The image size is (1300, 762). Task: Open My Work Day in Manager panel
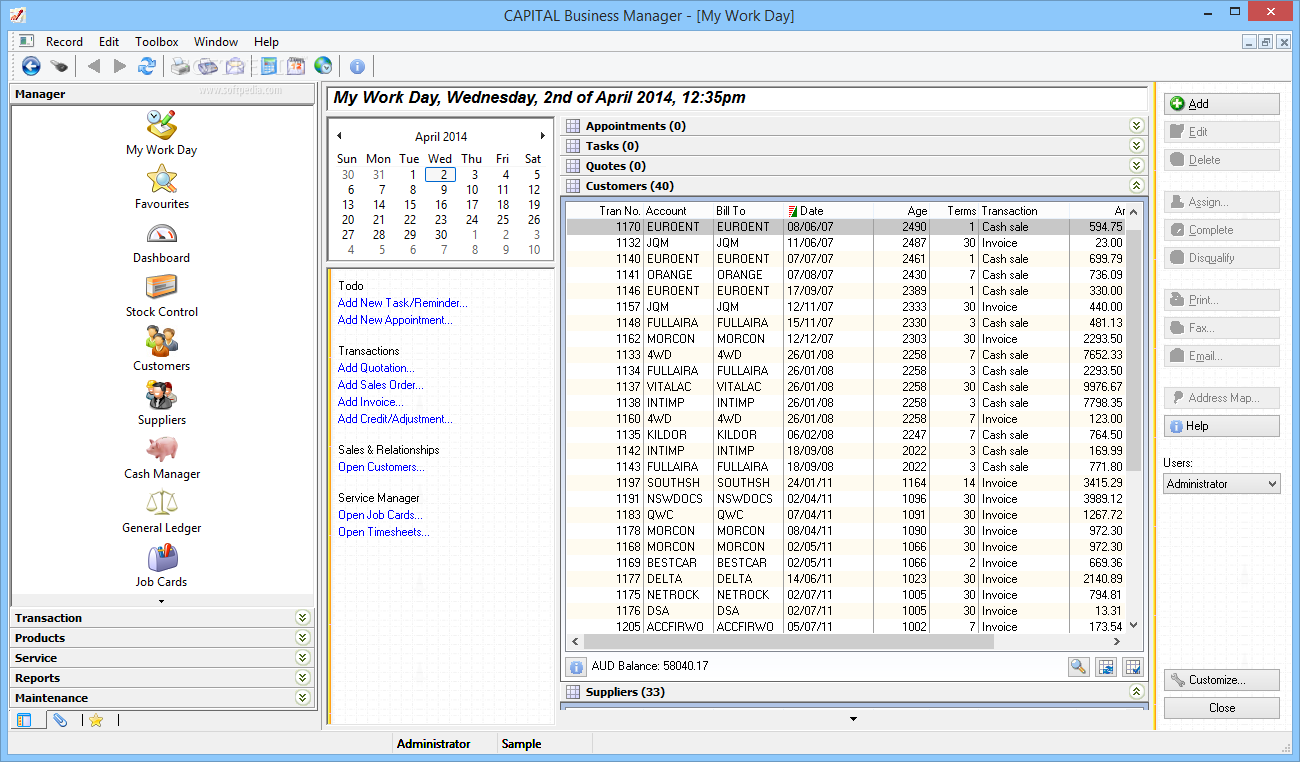click(x=161, y=133)
